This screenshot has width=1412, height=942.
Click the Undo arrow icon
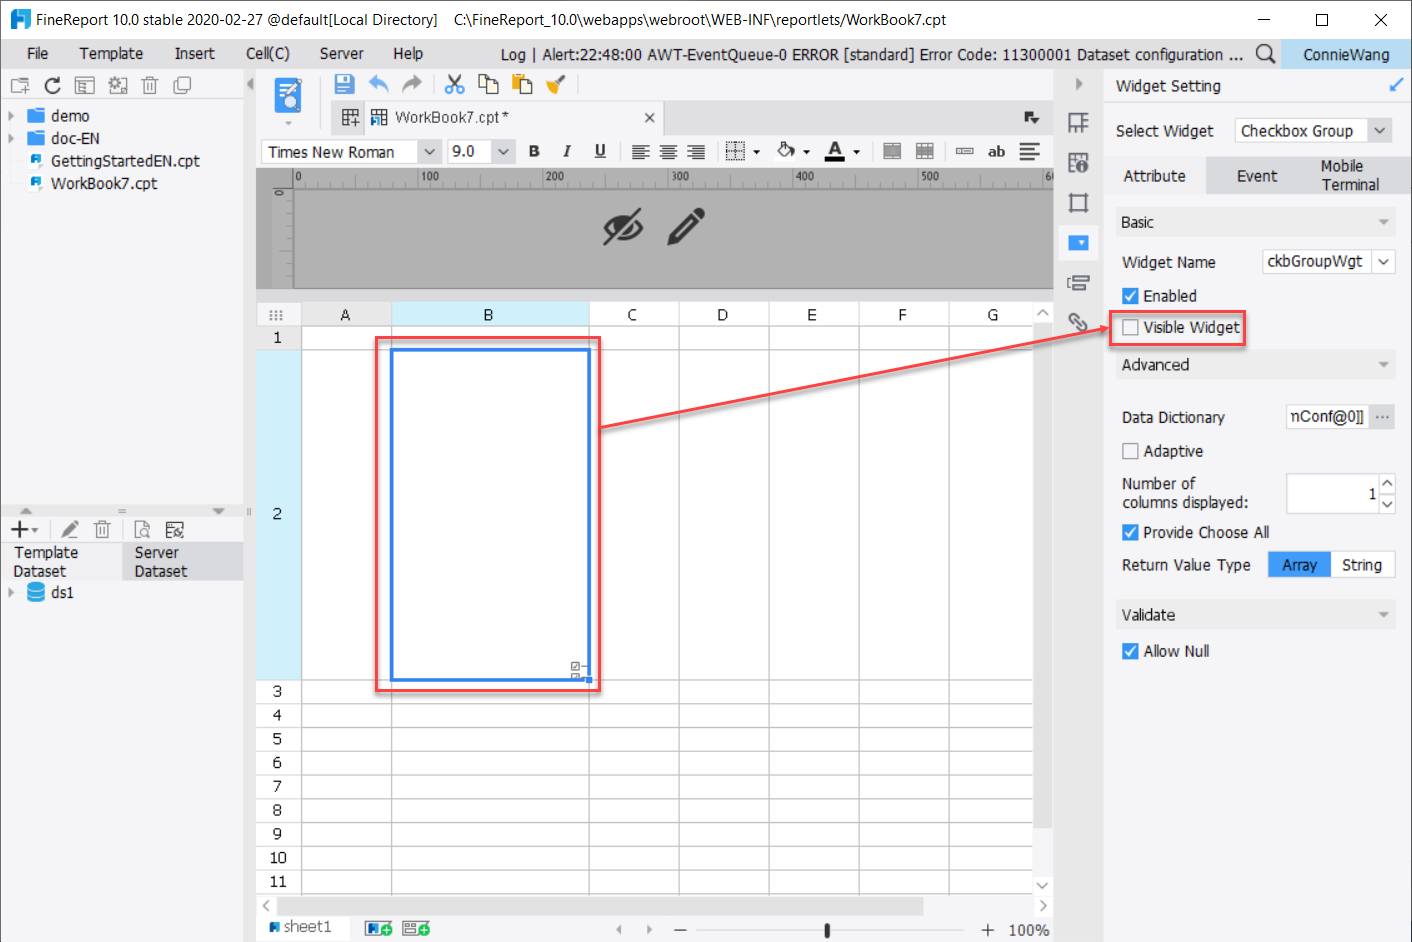pyautogui.click(x=378, y=85)
